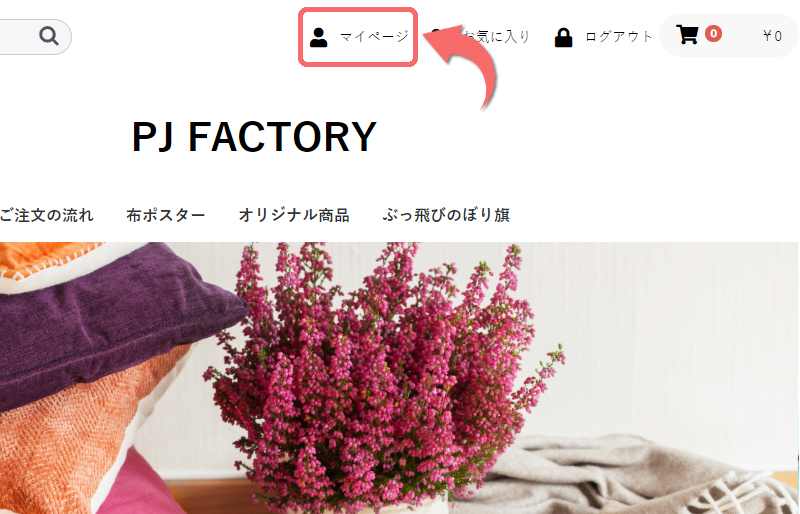Click the ログアウト logout link
800x514 pixels.
[619, 37]
